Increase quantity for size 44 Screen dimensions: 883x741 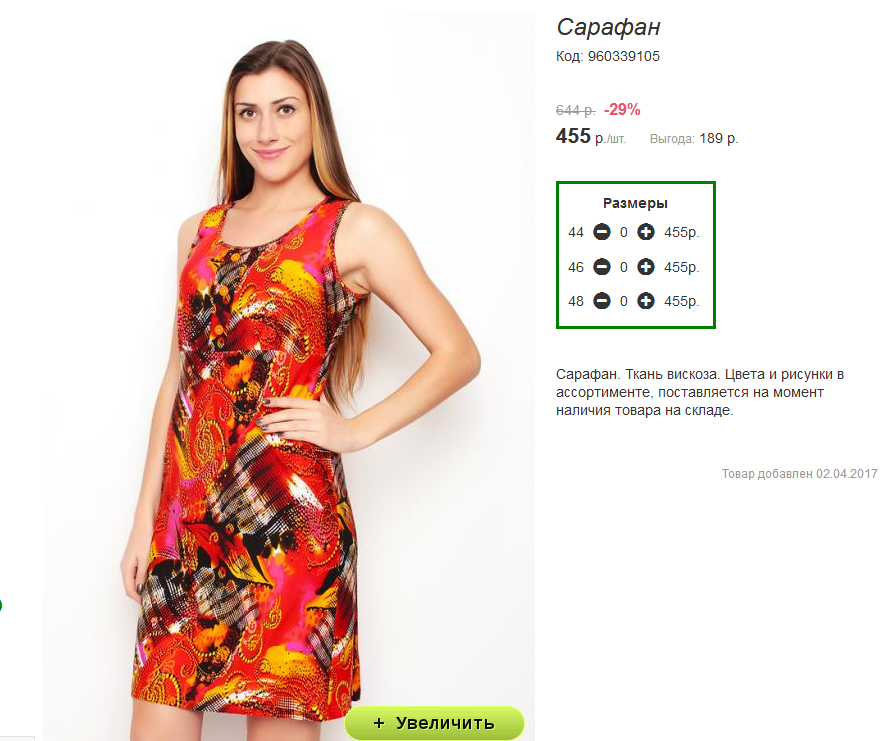645,232
